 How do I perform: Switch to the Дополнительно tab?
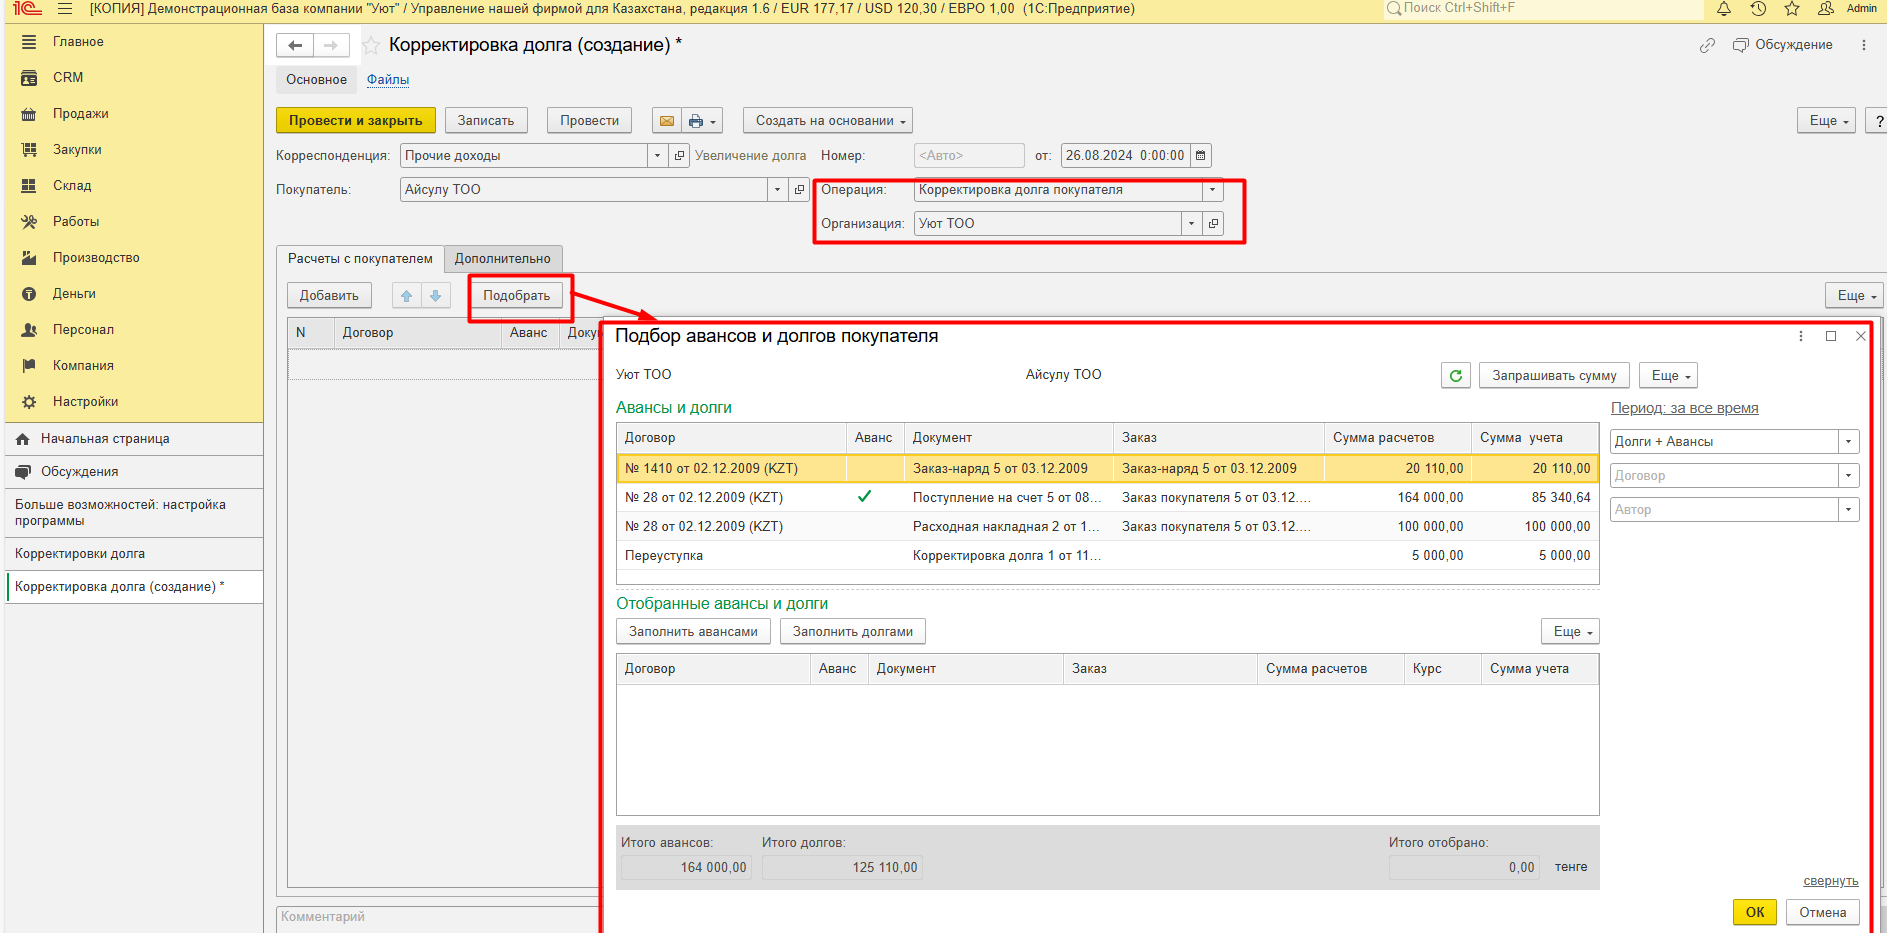pos(502,259)
